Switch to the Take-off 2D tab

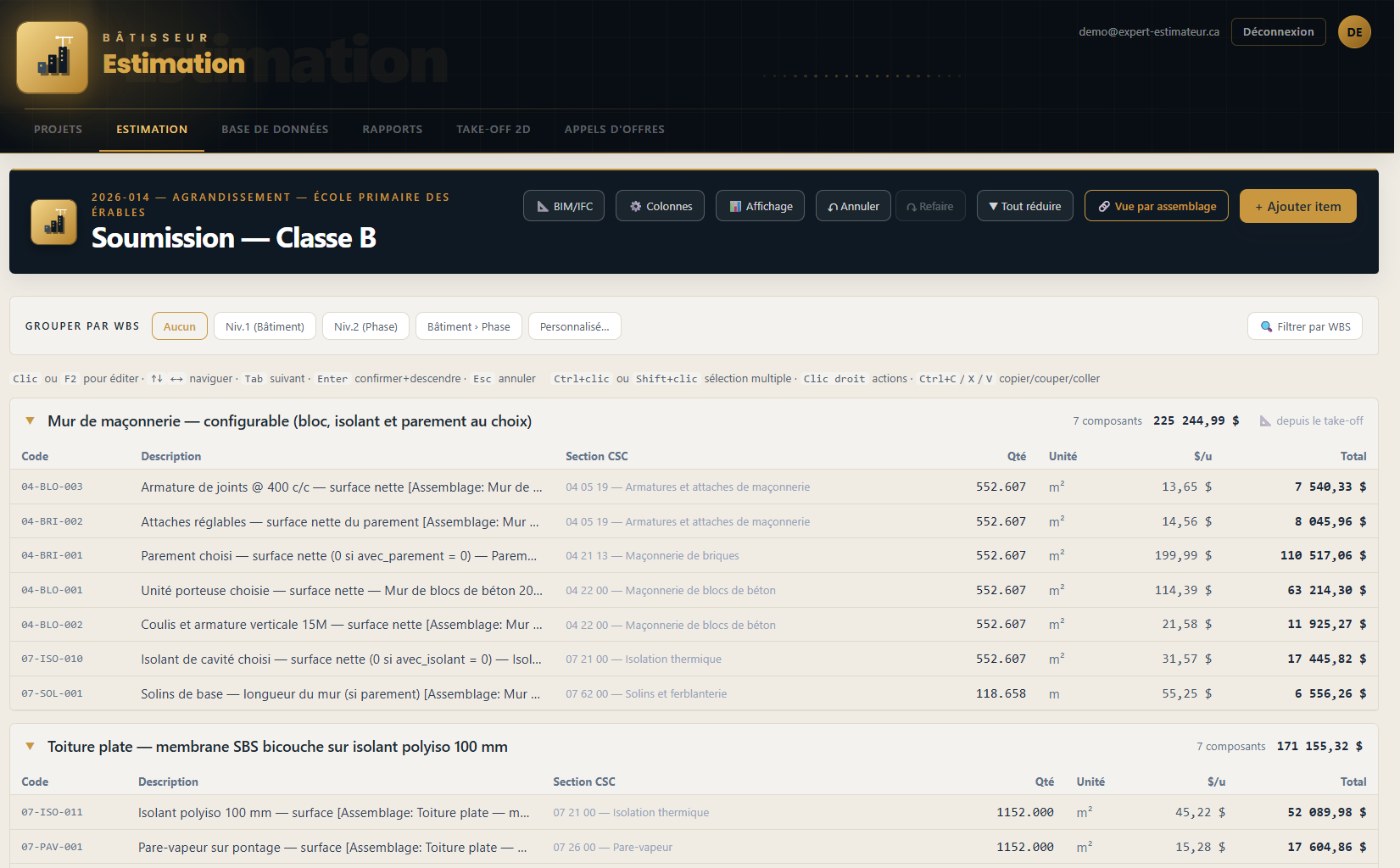pyautogui.click(x=493, y=129)
